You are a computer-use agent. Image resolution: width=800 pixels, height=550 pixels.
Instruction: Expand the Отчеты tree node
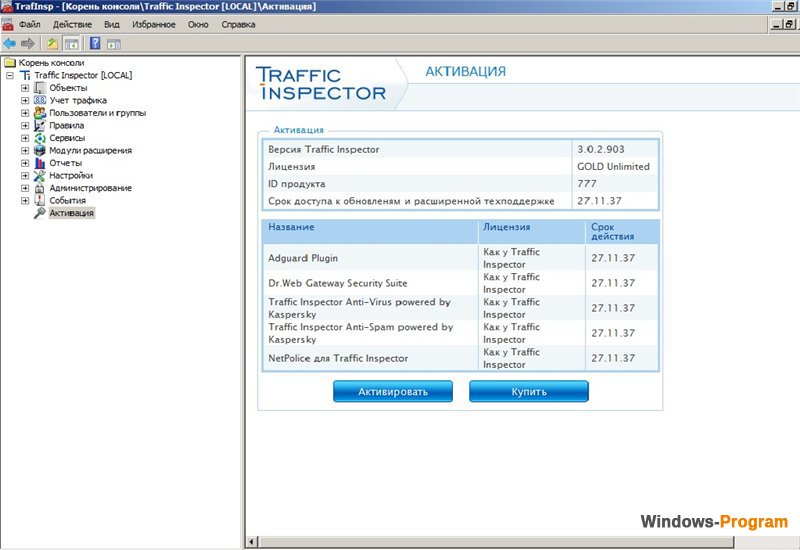(24, 163)
